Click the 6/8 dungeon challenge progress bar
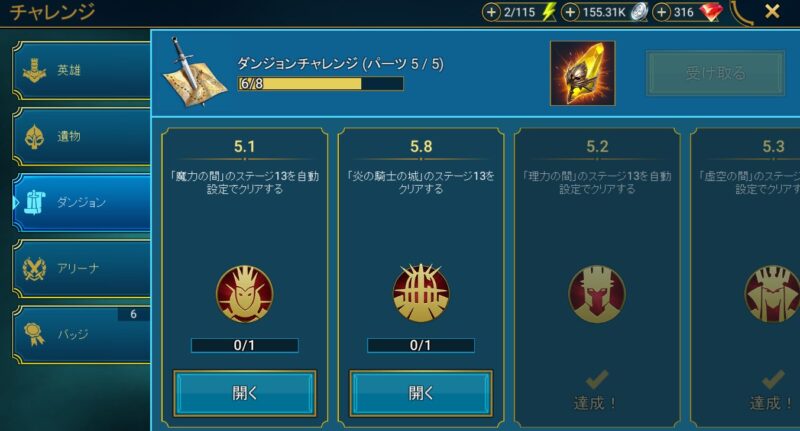 coord(320,83)
